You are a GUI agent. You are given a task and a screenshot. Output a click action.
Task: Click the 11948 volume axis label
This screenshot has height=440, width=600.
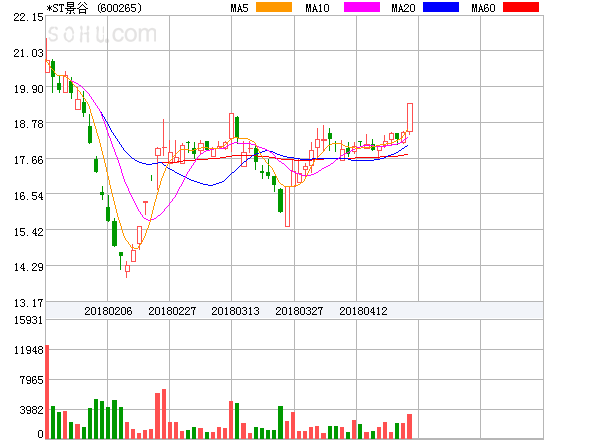(28, 350)
